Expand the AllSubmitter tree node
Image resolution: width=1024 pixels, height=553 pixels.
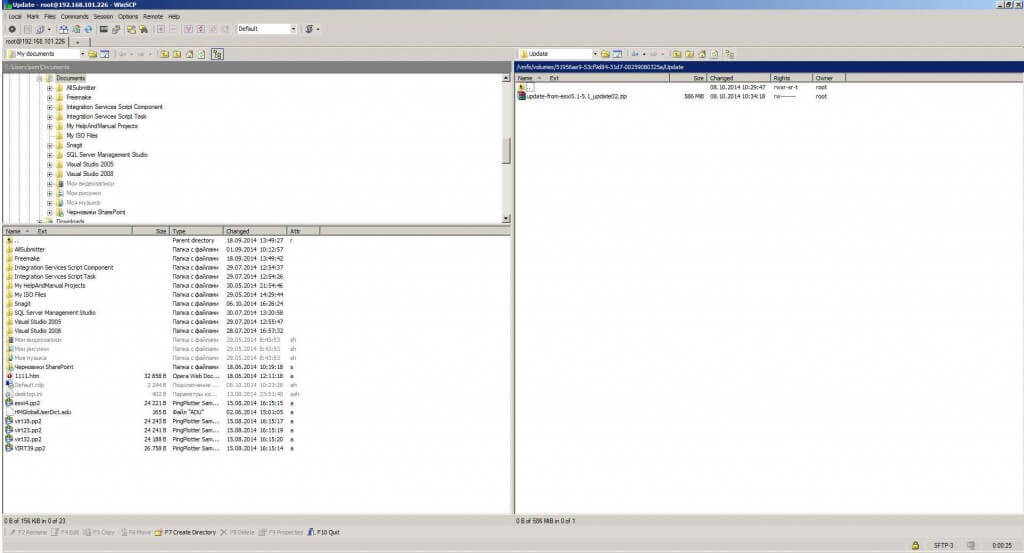pyautogui.click(x=50, y=88)
